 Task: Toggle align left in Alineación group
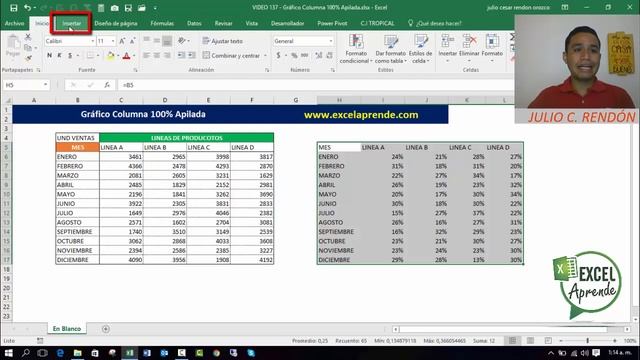tap(147, 55)
